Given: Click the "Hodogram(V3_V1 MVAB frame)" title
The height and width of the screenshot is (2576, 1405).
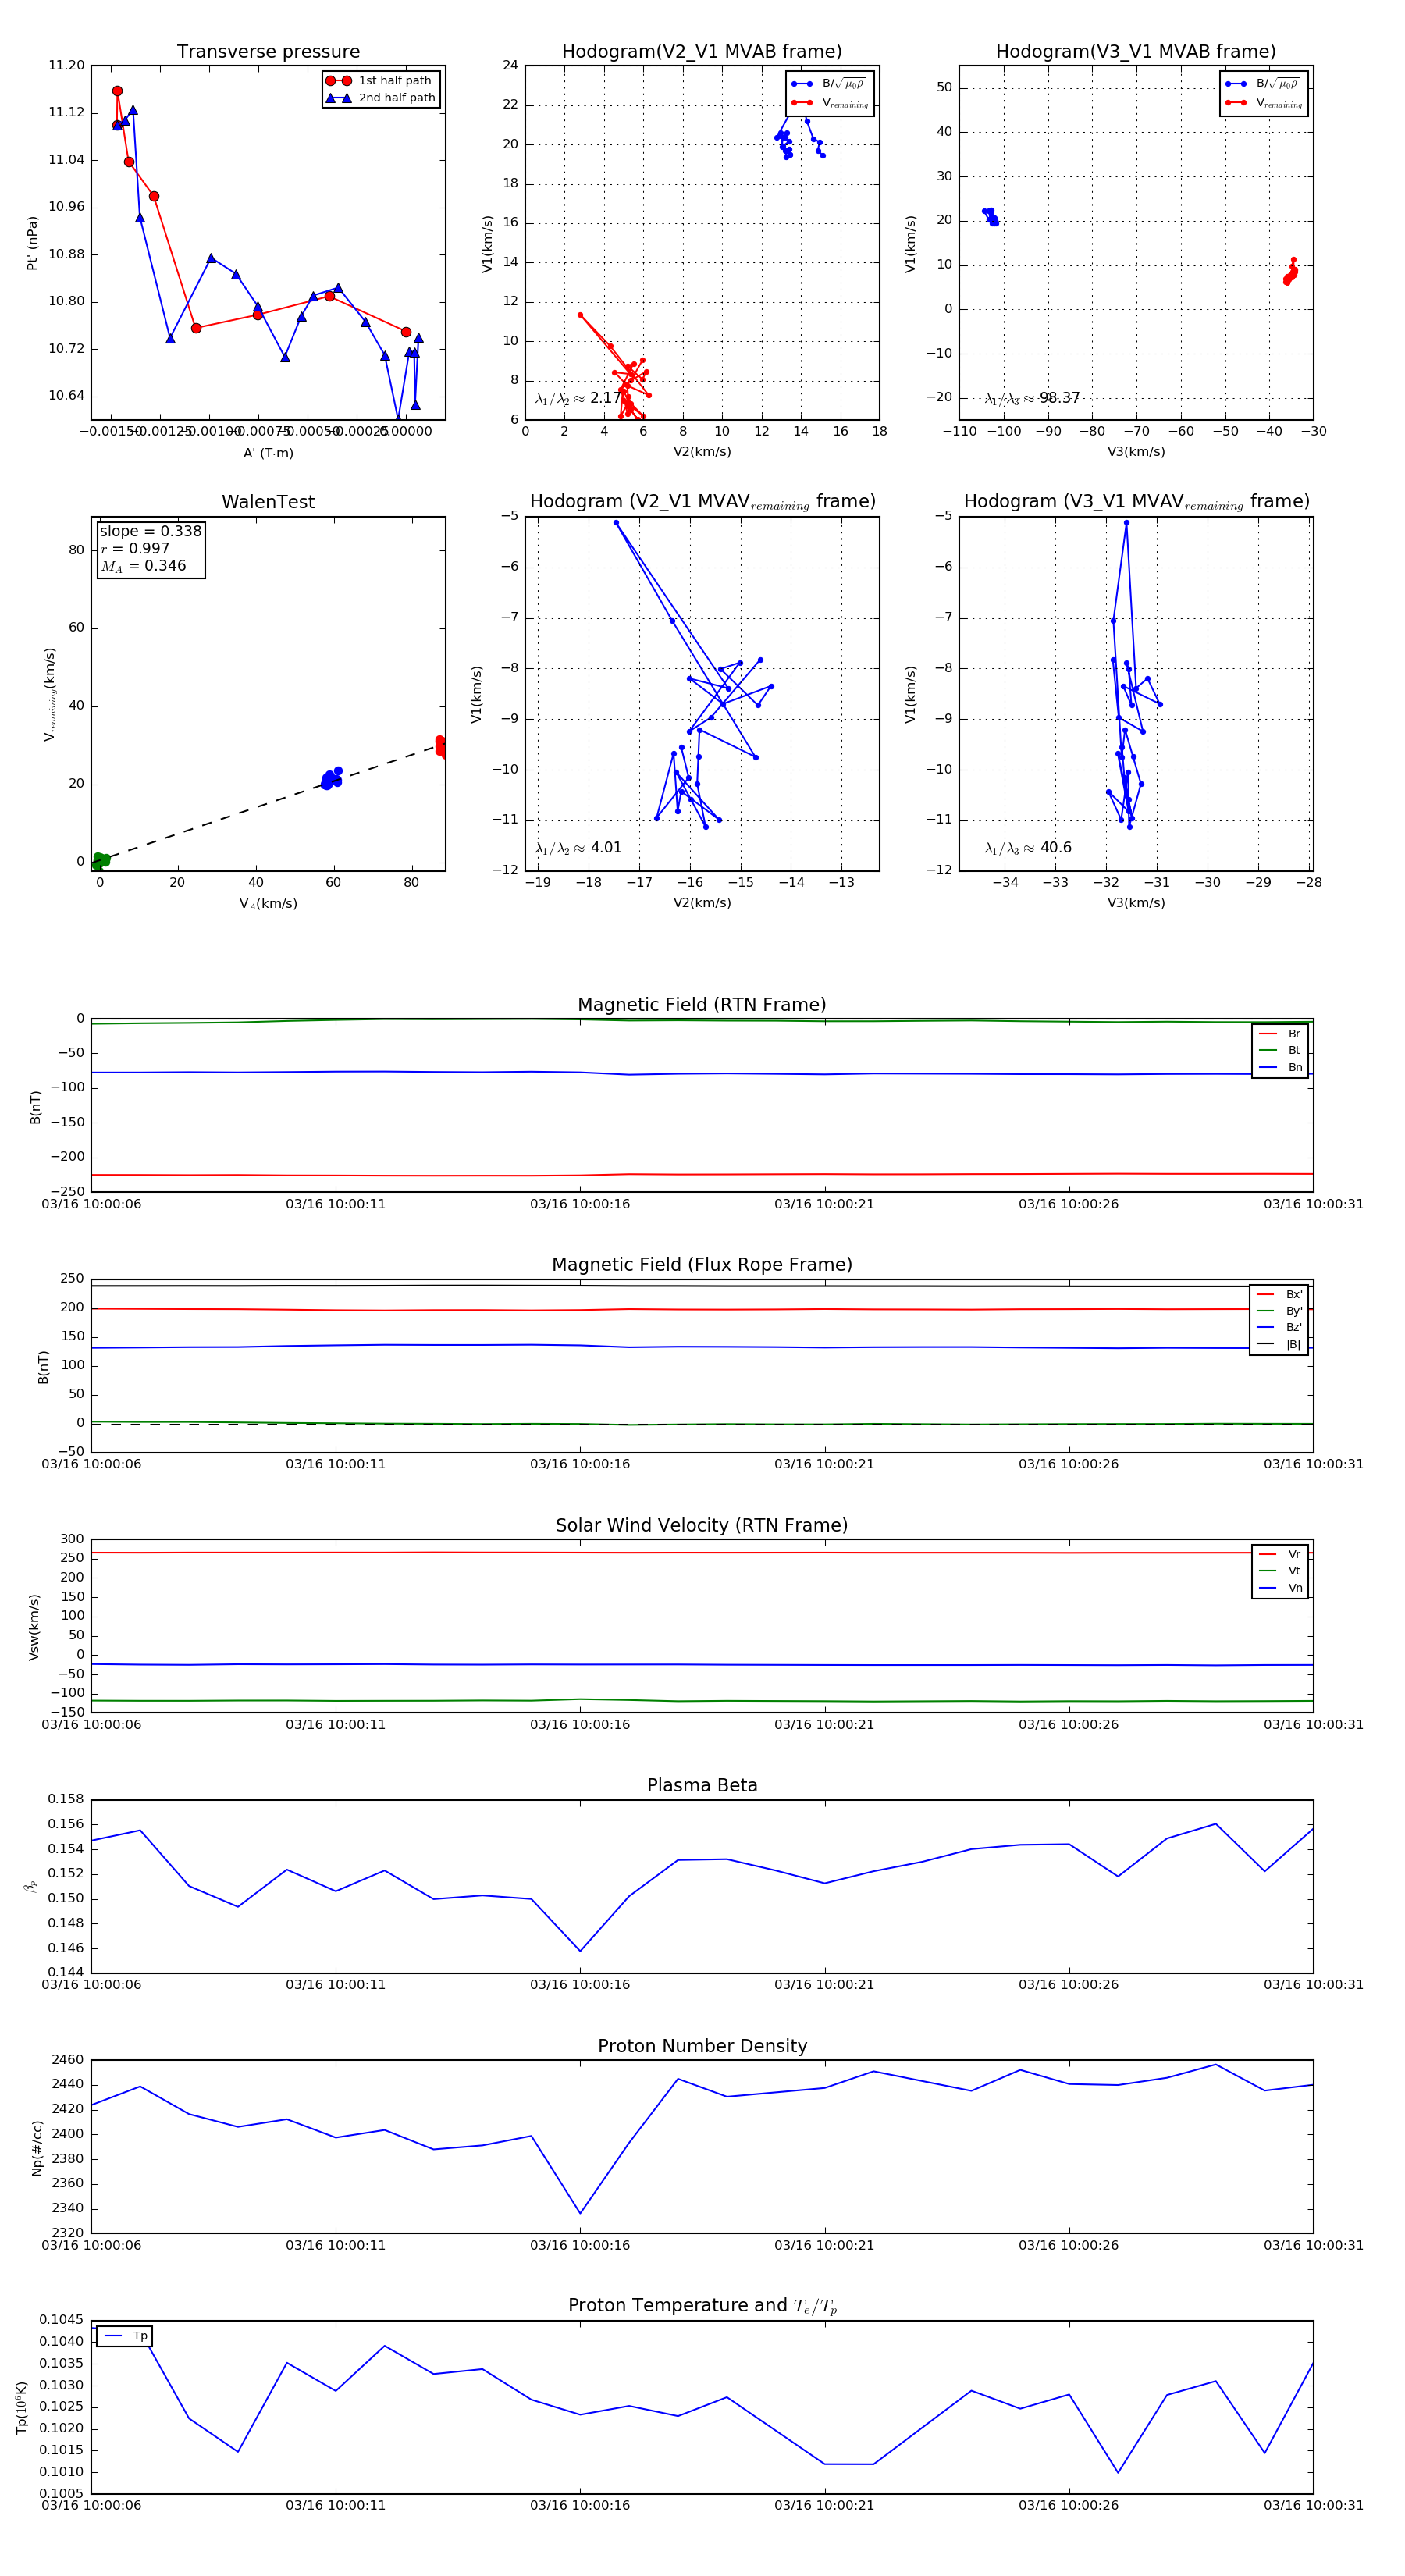Looking at the screenshot, I should [x=1135, y=52].
